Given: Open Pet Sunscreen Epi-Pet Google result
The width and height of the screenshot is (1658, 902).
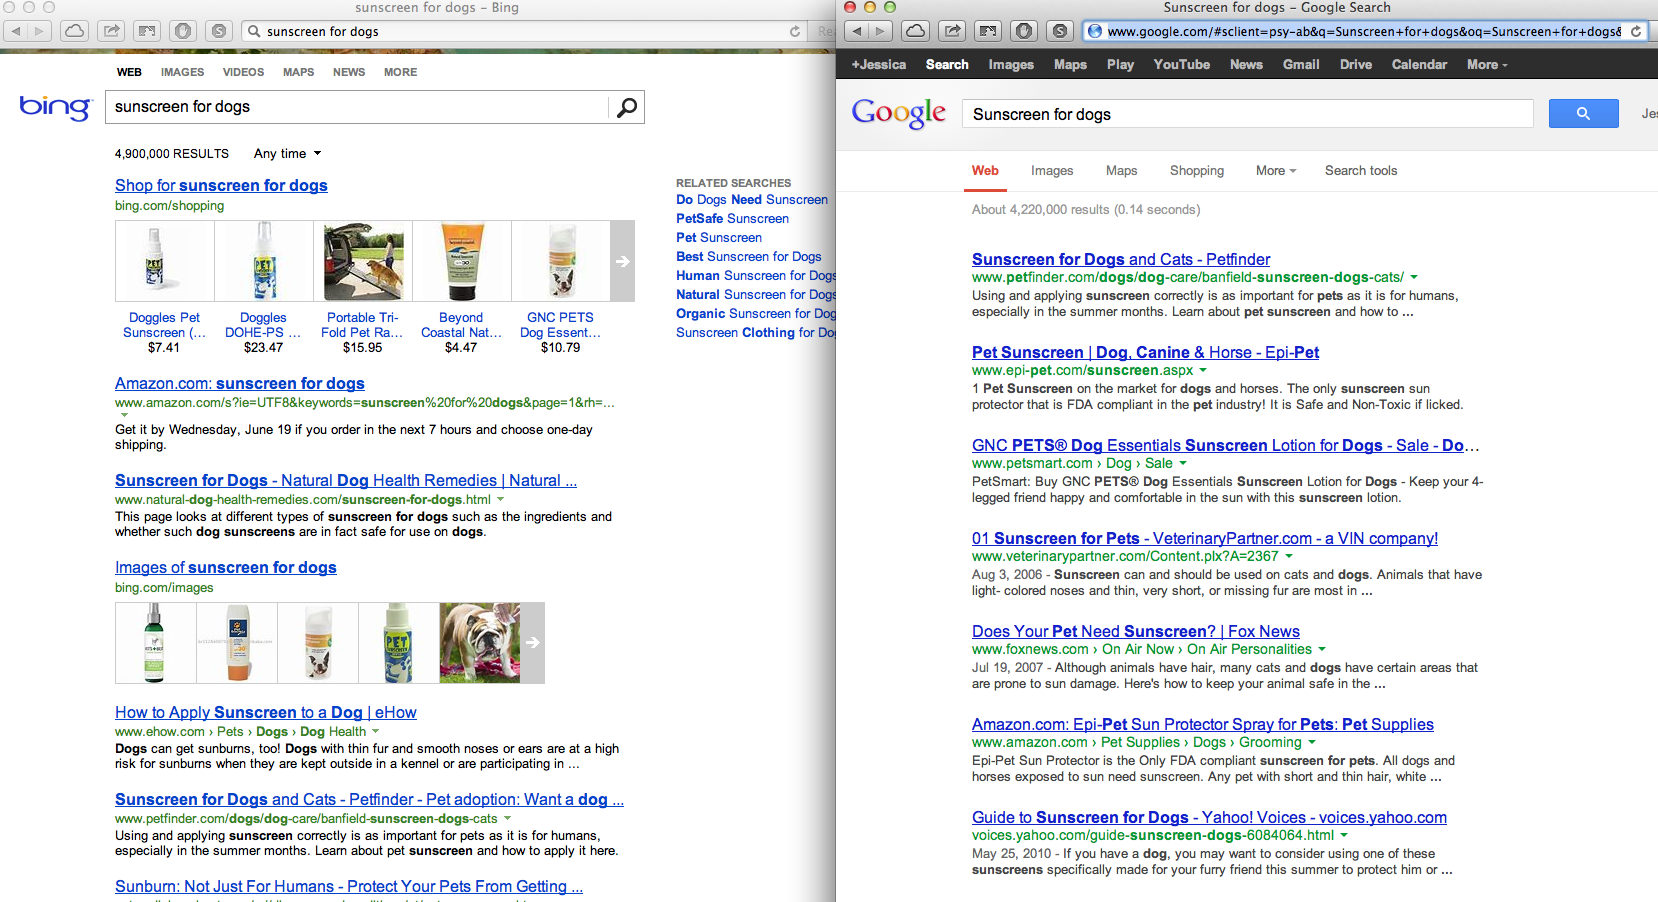Looking at the screenshot, I should [x=1146, y=353].
